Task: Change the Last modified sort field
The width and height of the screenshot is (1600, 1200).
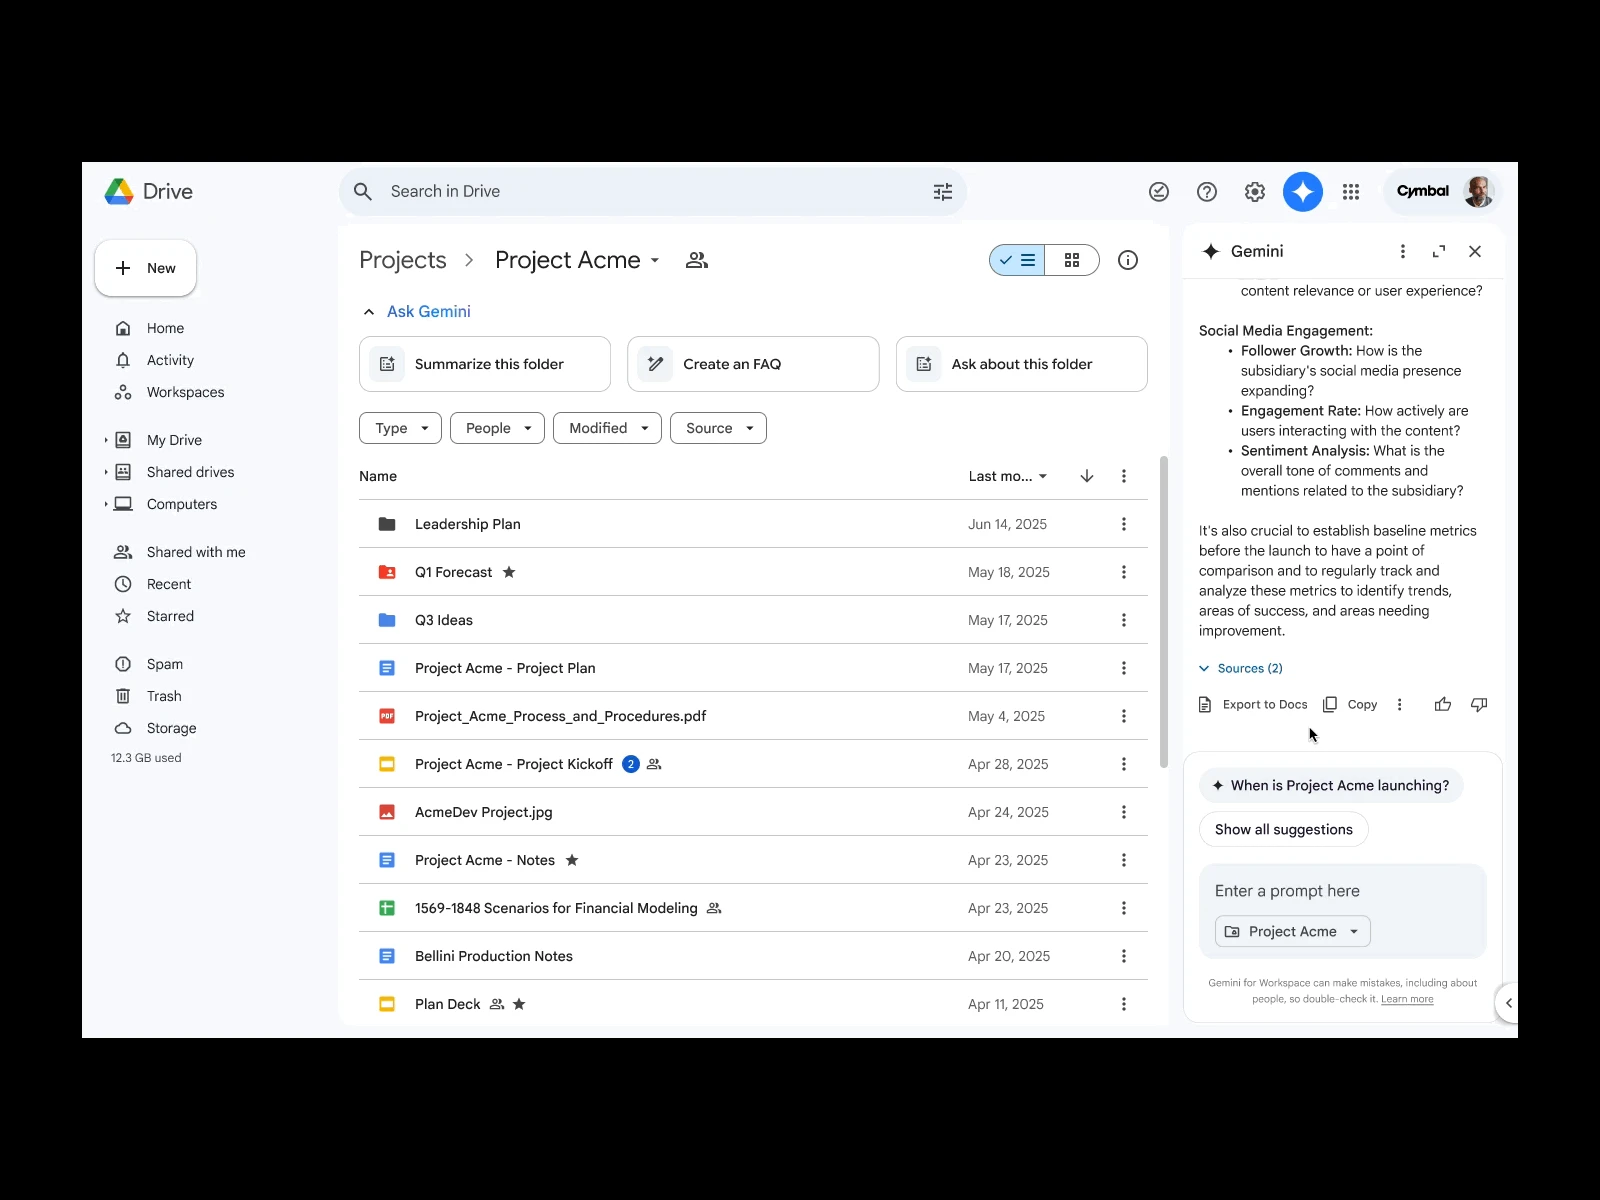Action: coord(1008,476)
